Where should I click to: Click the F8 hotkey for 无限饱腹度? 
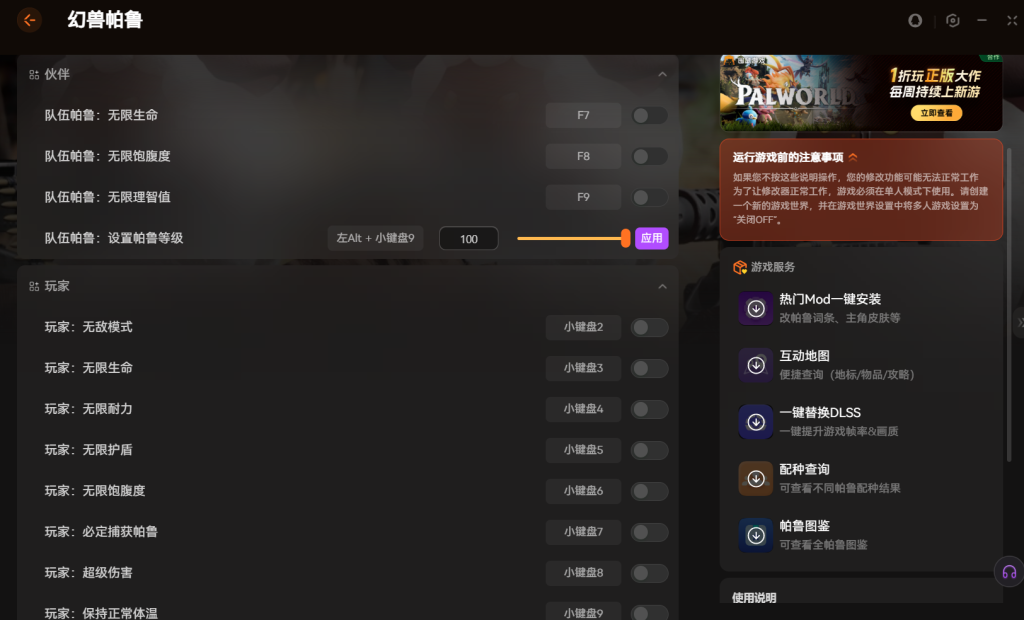pyautogui.click(x=583, y=157)
